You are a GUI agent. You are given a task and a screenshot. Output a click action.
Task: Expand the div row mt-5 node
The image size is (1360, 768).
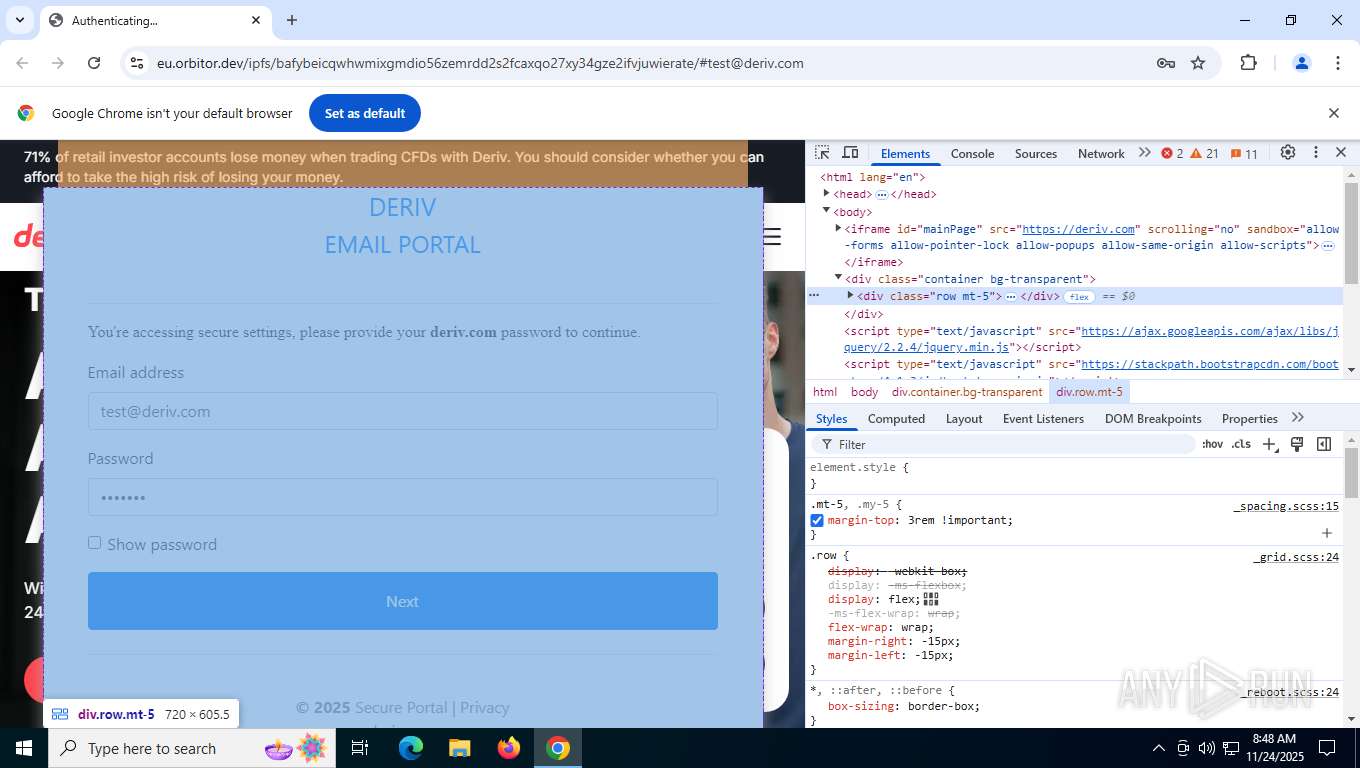[850, 296]
